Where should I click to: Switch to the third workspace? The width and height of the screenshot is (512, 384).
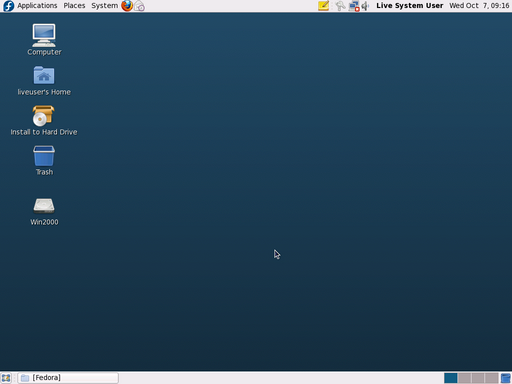[478, 378]
